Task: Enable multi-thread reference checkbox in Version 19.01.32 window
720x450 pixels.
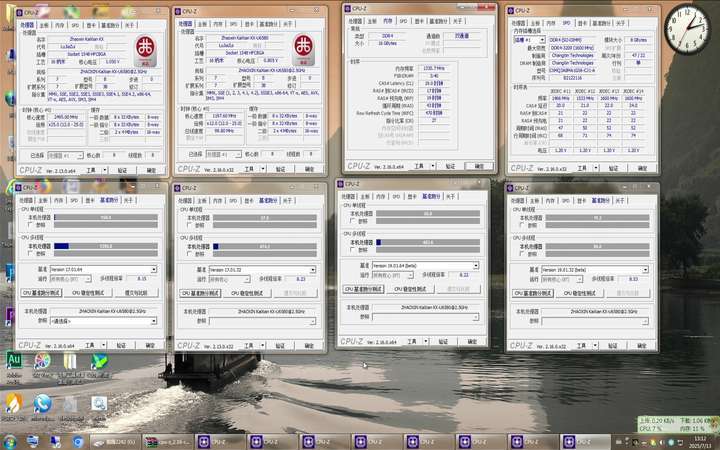Action: 522,254
